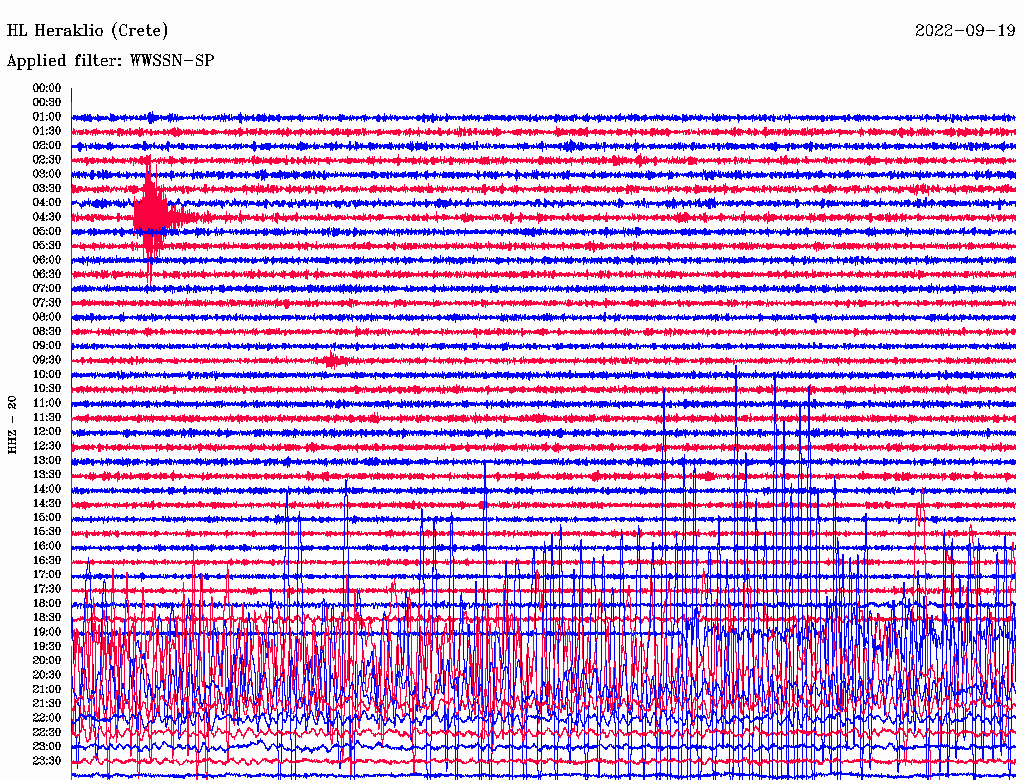Image resolution: width=1024 pixels, height=780 pixels.
Task: Select the 17:00 time label
Action: point(47,575)
